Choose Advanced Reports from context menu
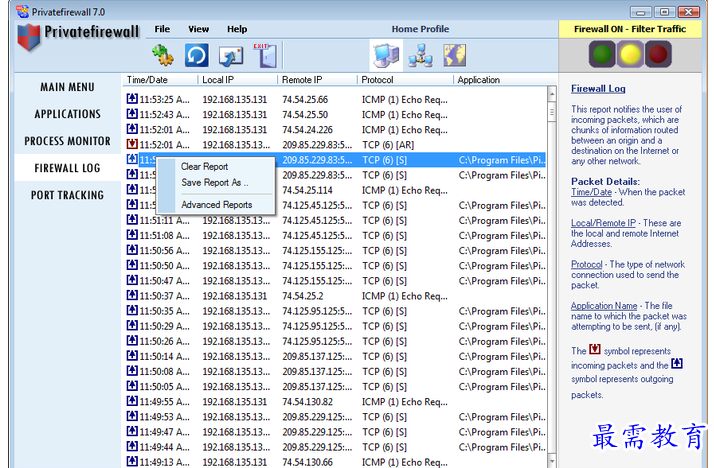Viewport: 714px width, 468px height. click(215, 205)
